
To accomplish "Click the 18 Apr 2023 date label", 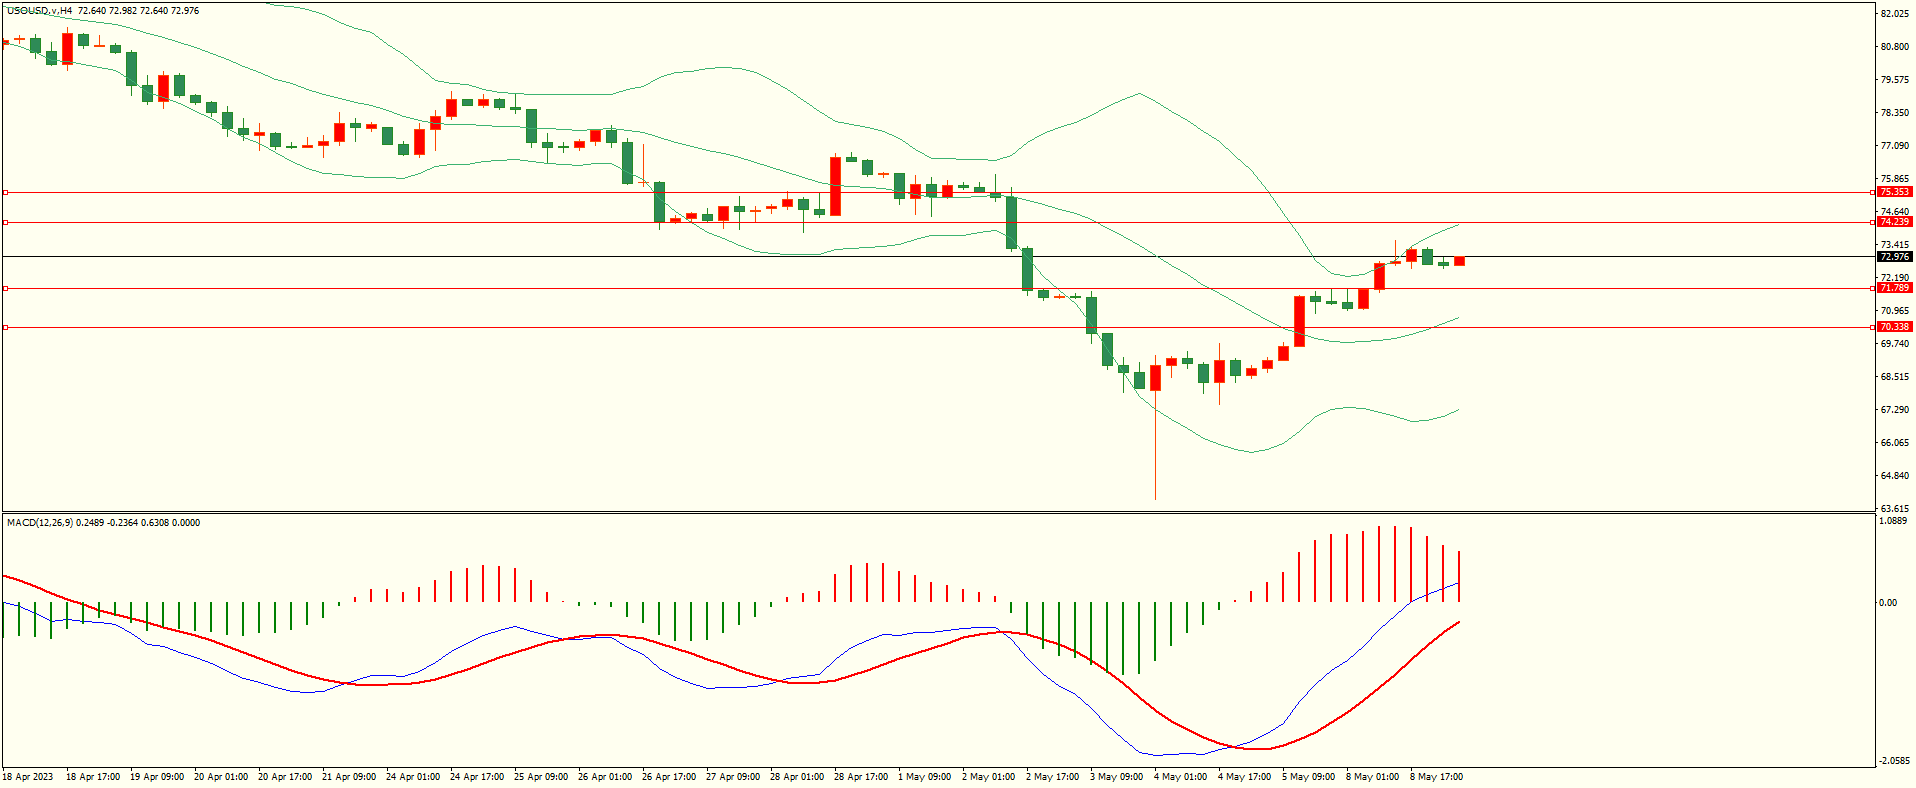I will pos(28,777).
